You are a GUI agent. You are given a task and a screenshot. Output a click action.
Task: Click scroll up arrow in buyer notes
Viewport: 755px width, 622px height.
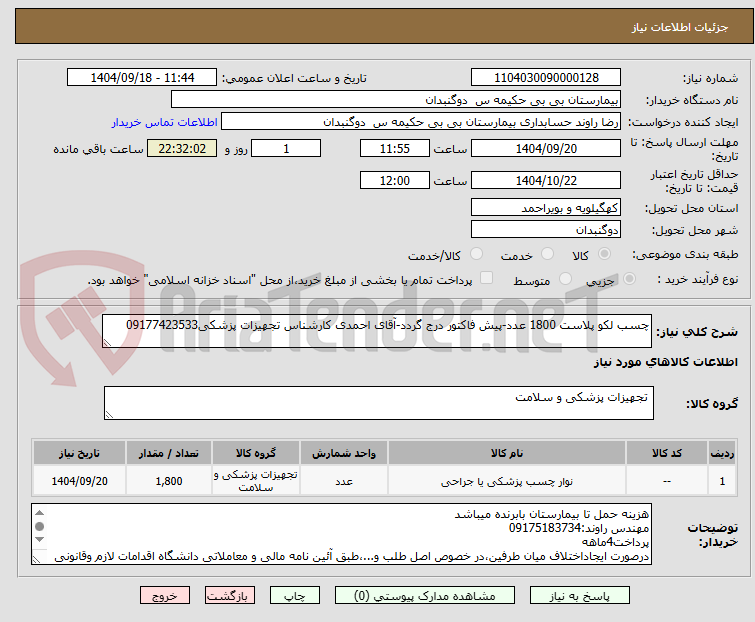(x=40, y=512)
